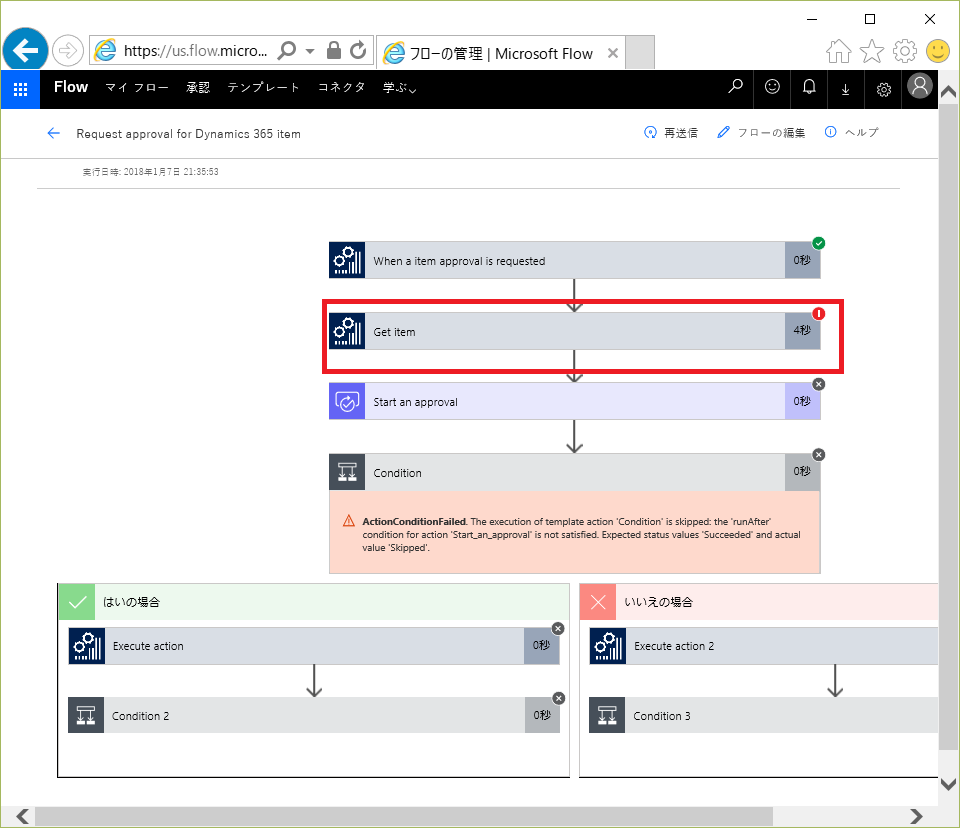Open notifications bell icon
The image size is (960, 828).
pyautogui.click(x=809, y=87)
